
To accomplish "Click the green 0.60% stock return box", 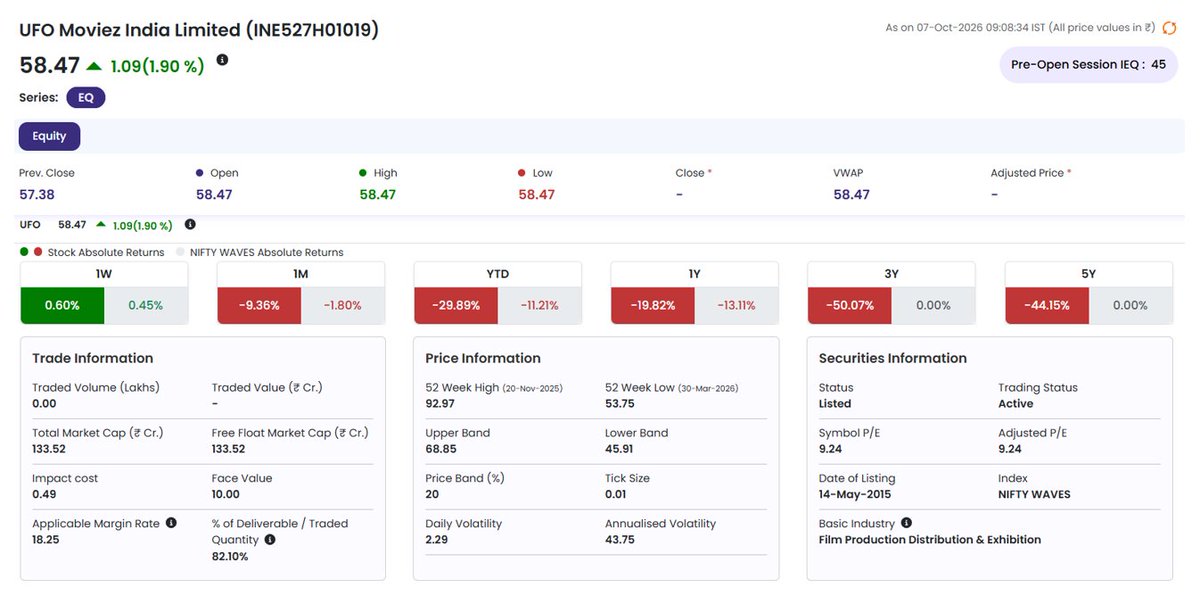I will (x=62, y=305).
